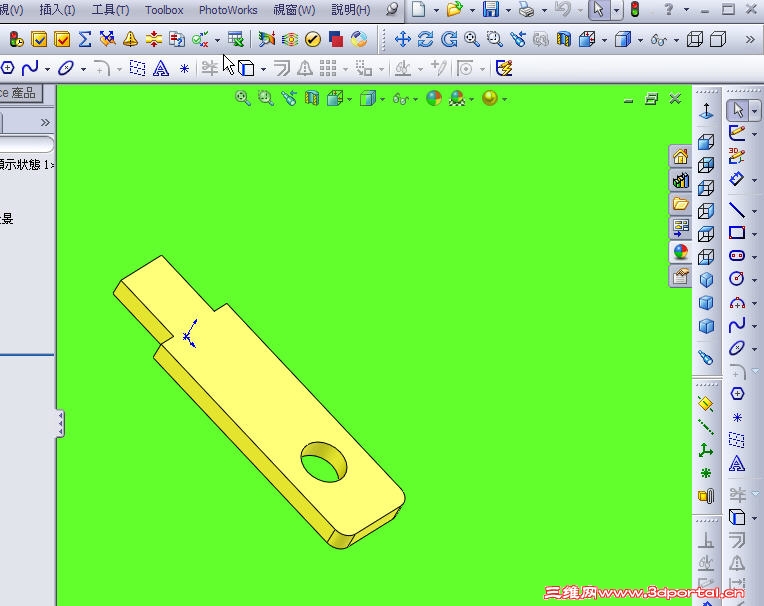Image resolution: width=764 pixels, height=606 pixels.
Task: Open the Help question mark dropdown
Action: click(687, 10)
